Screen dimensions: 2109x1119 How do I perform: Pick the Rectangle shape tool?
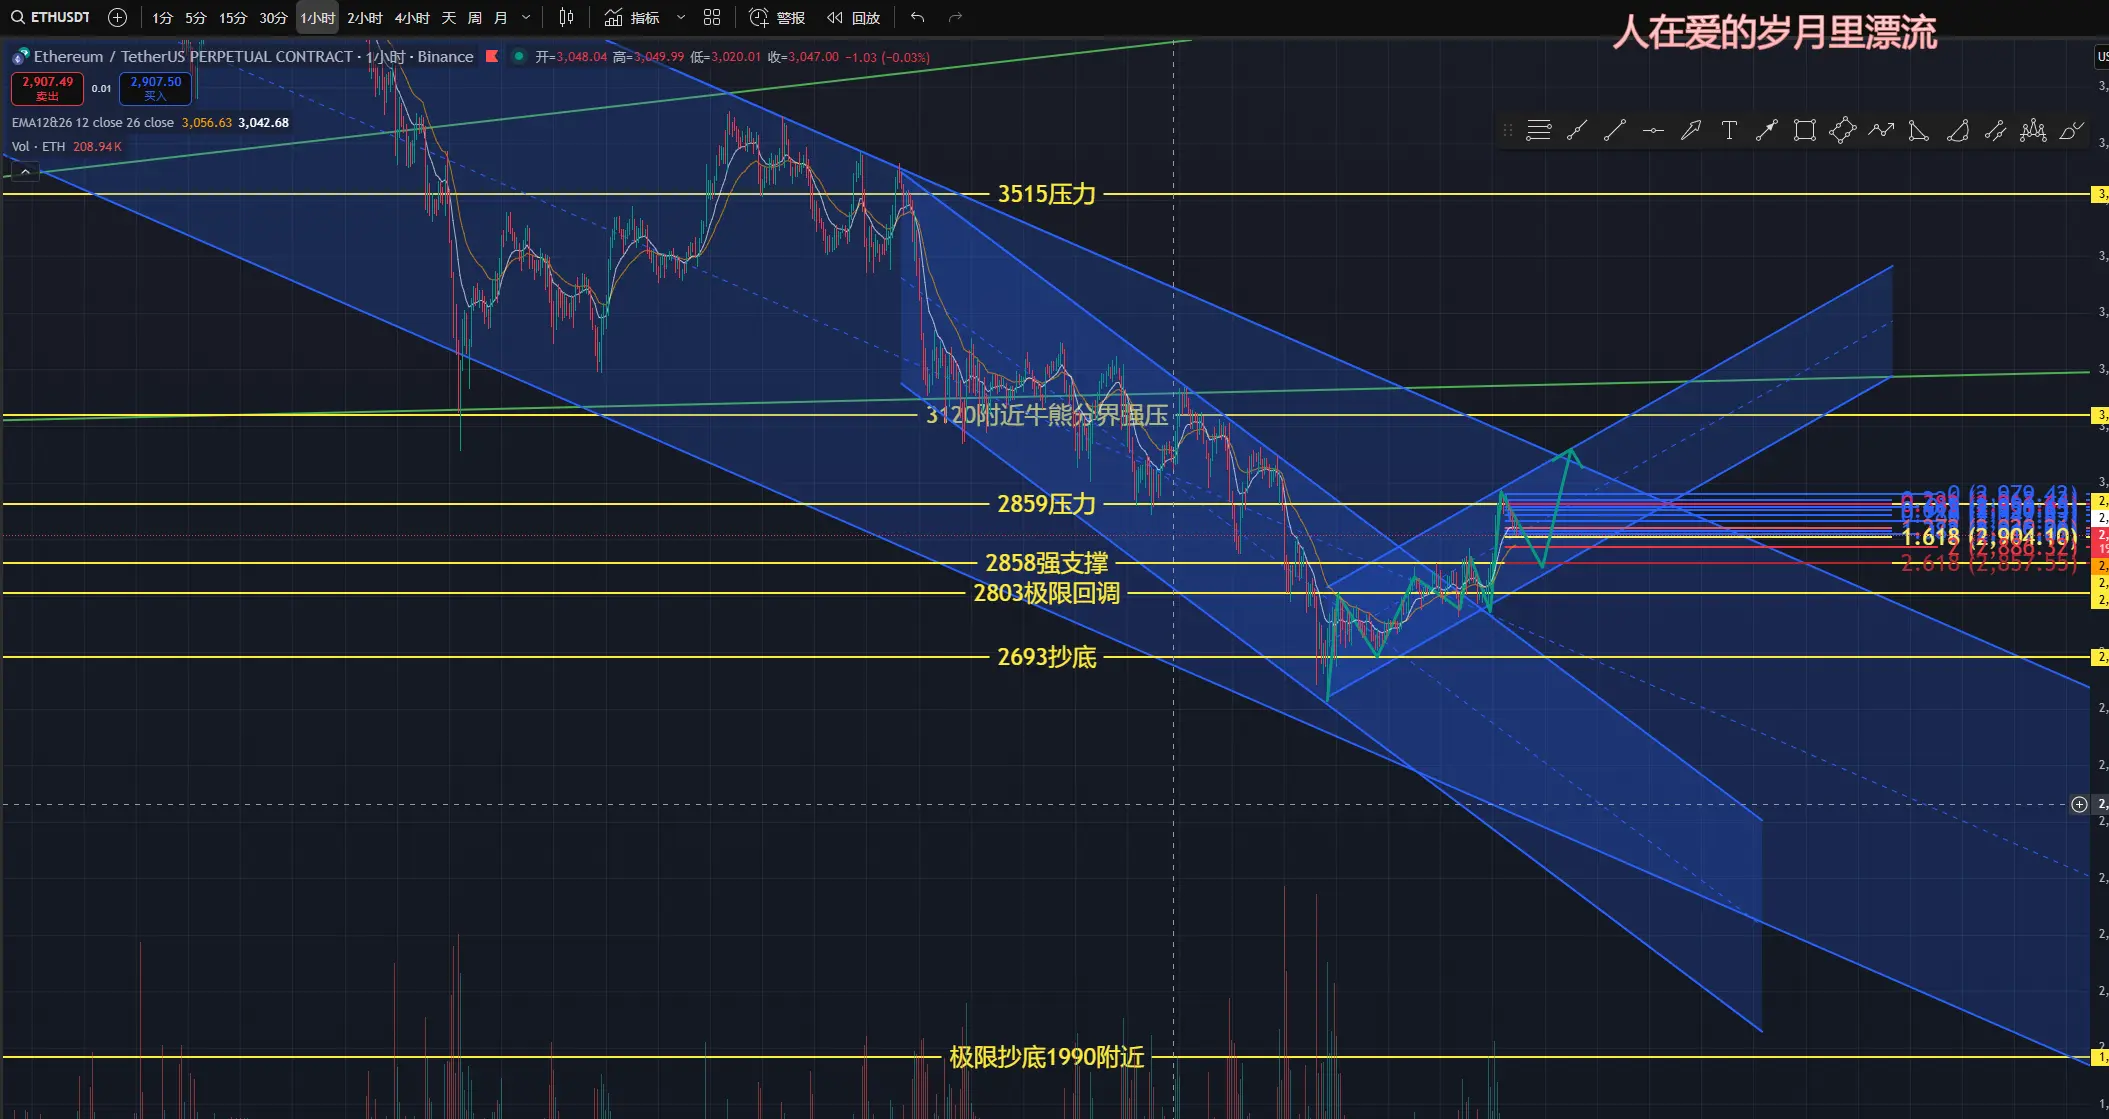point(1805,130)
